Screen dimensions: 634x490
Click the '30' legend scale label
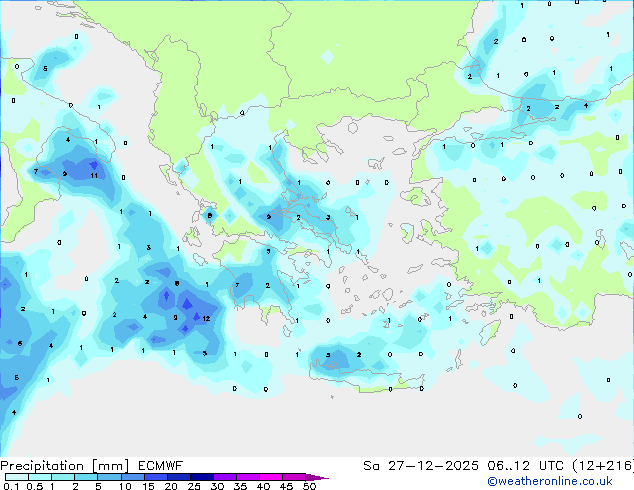[x=217, y=486]
